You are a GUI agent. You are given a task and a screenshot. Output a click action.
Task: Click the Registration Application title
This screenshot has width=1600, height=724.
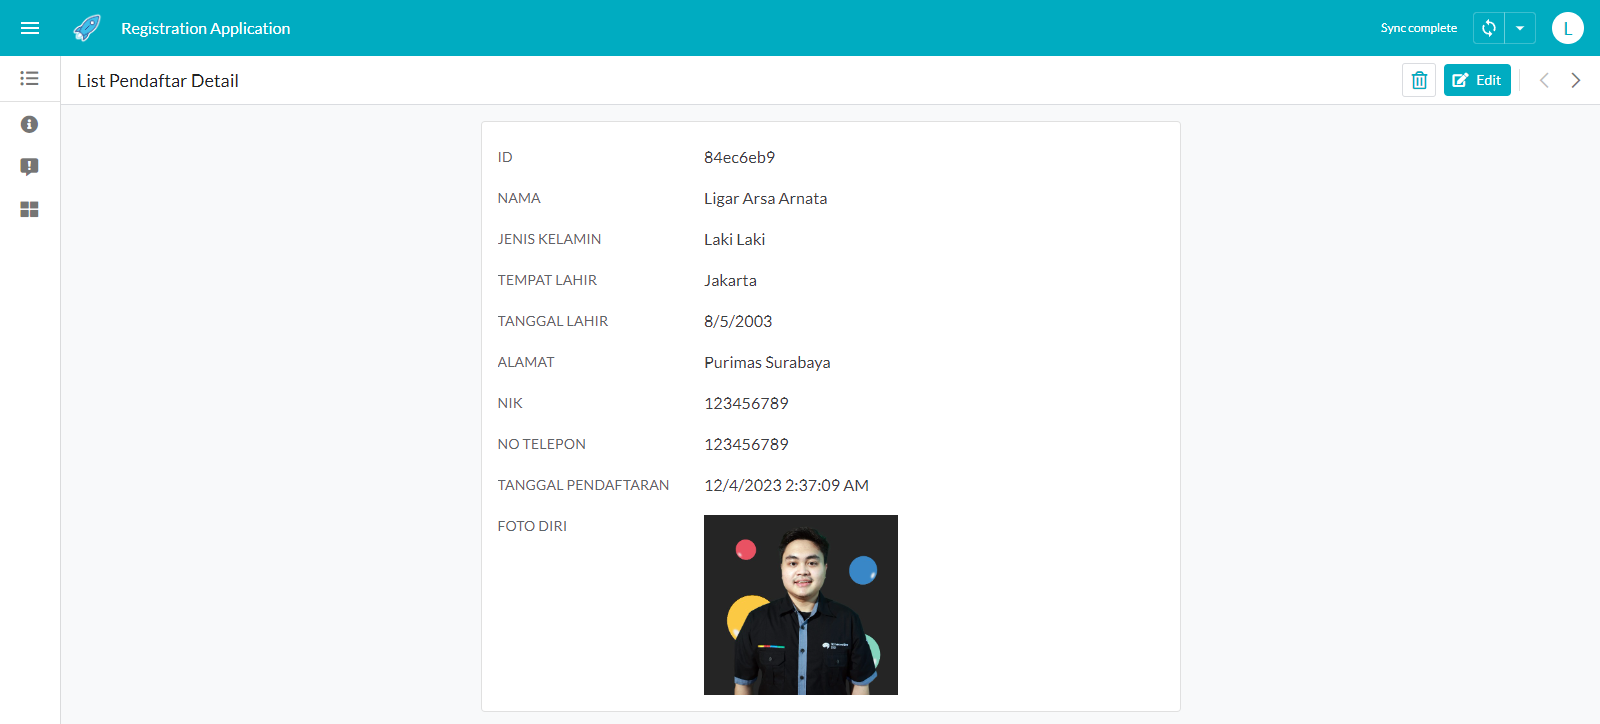pyautogui.click(x=205, y=28)
